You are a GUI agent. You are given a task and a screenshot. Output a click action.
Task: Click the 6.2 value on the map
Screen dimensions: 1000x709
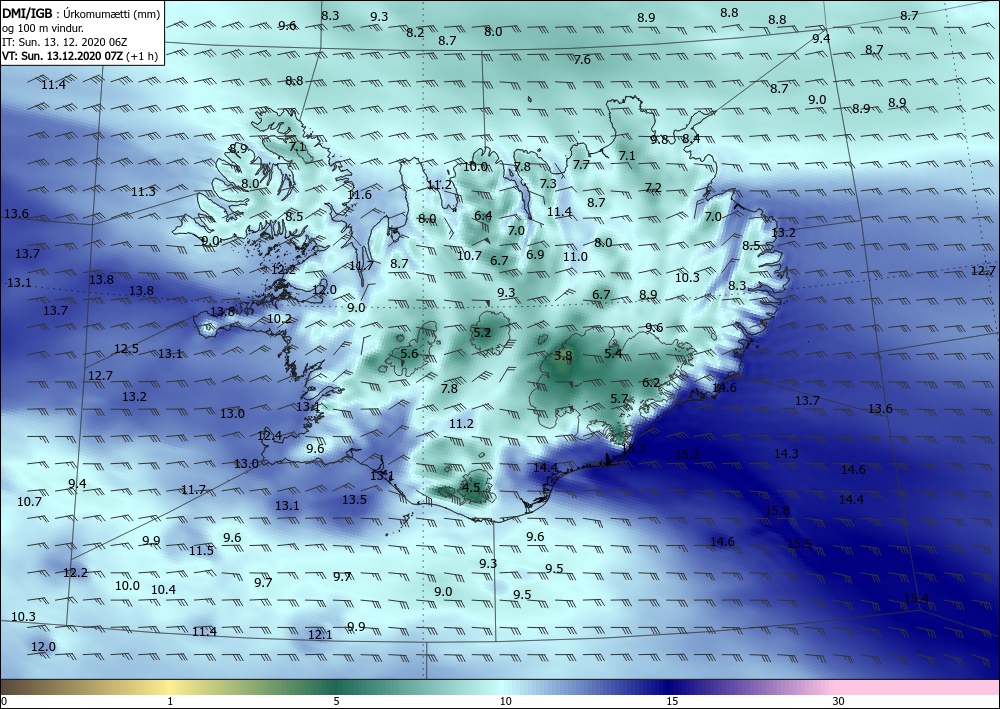(651, 383)
